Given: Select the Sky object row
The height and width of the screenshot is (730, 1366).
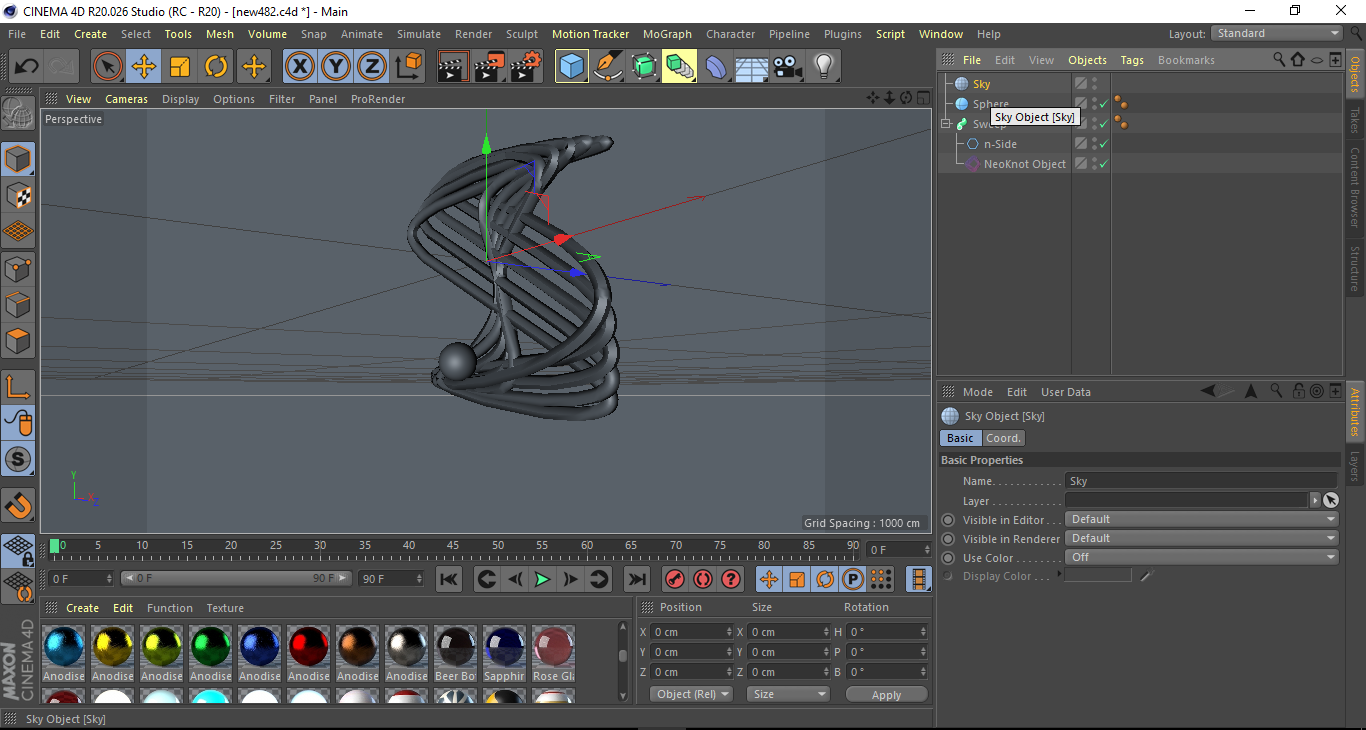Looking at the screenshot, I should click(1140, 84).
